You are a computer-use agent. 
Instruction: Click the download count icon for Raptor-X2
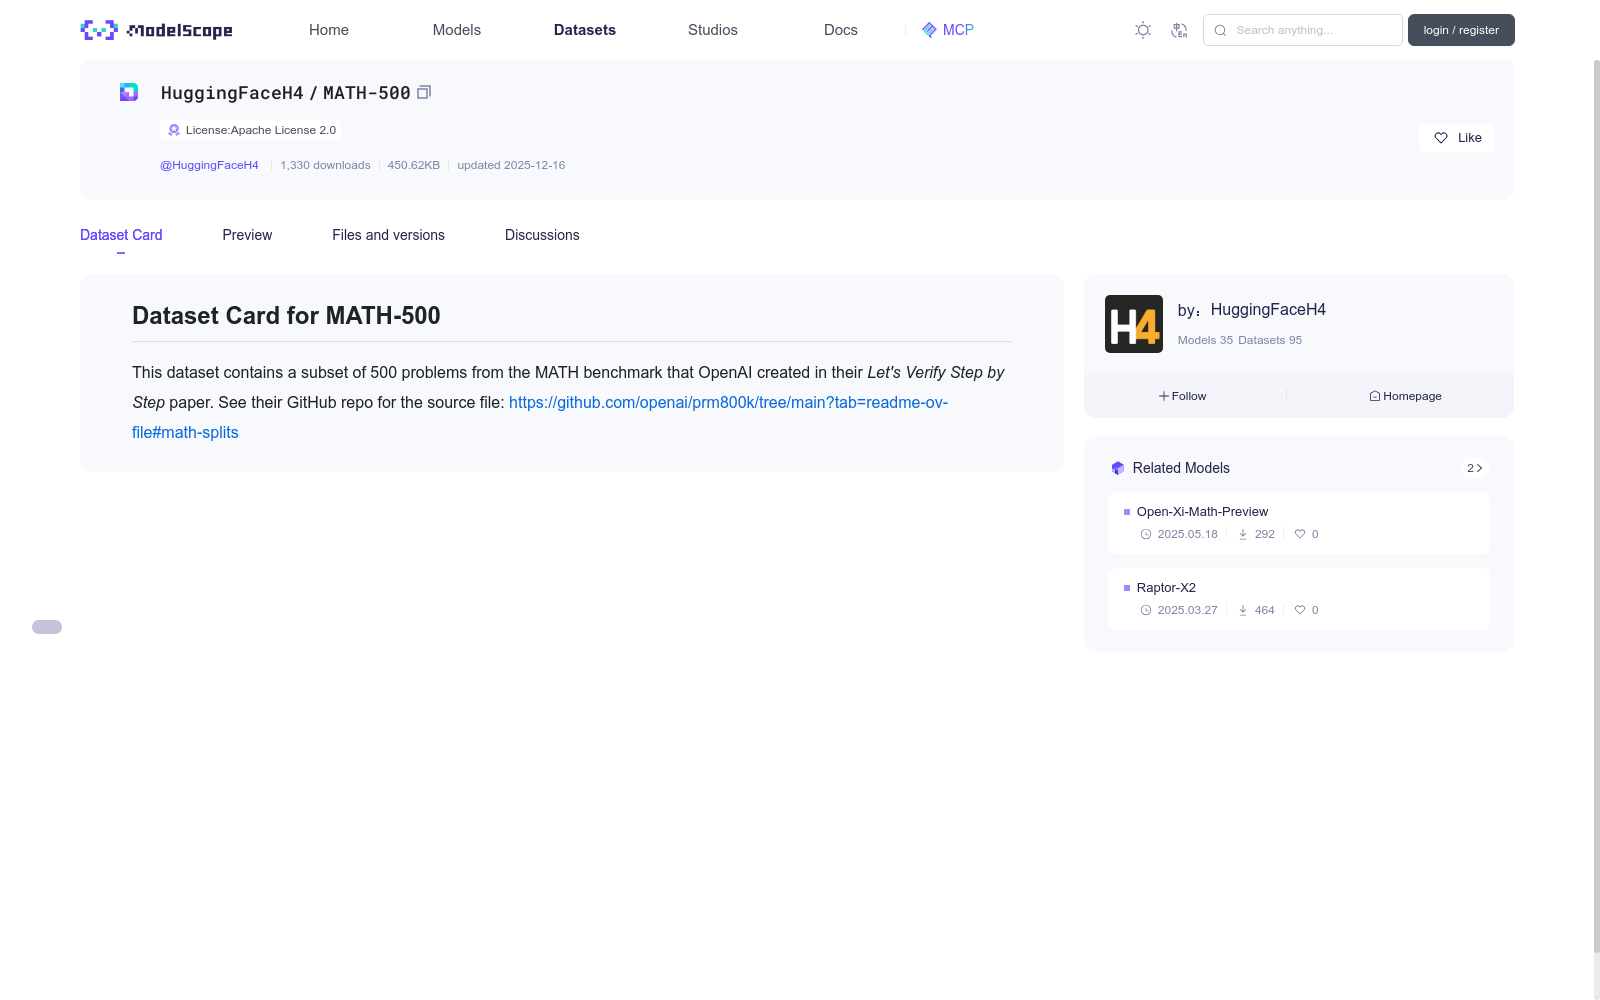(1243, 610)
